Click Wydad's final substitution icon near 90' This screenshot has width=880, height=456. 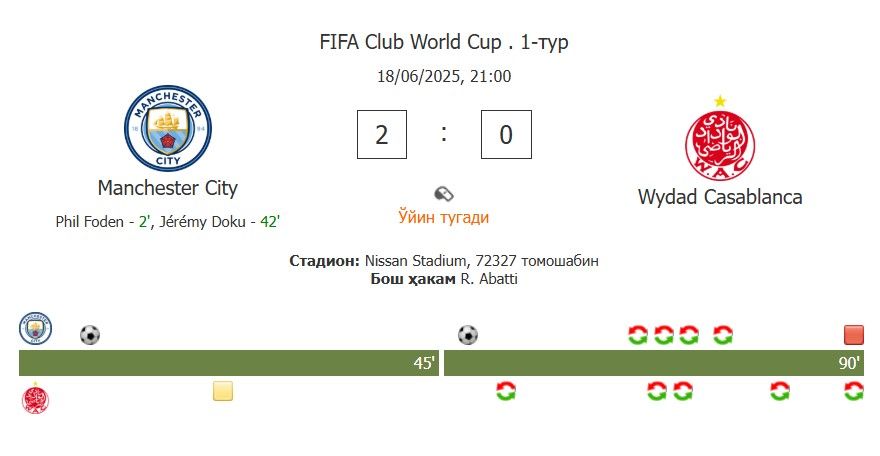pos(854,391)
